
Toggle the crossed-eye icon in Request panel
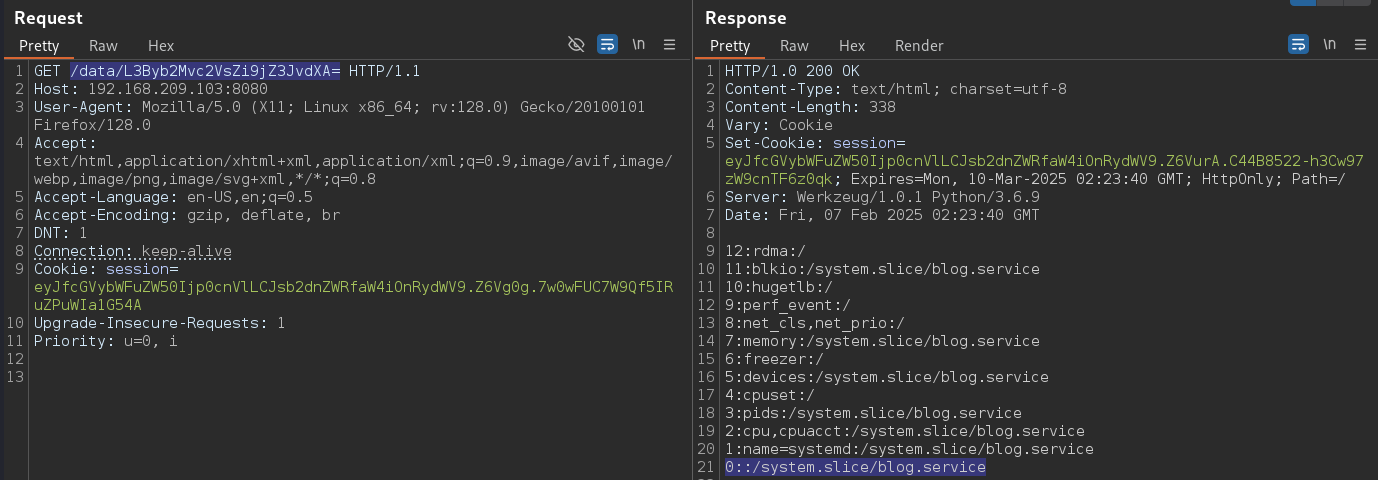click(575, 44)
